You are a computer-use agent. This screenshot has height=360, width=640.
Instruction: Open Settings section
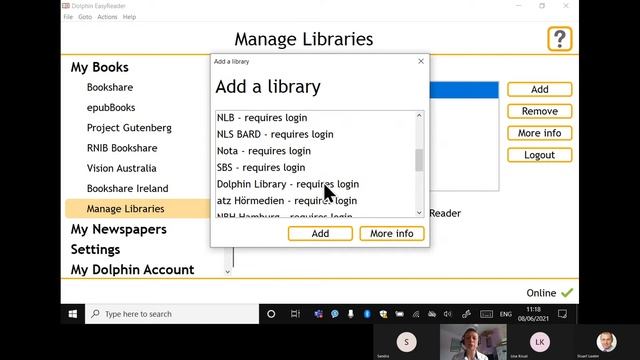tap(95, 249)
